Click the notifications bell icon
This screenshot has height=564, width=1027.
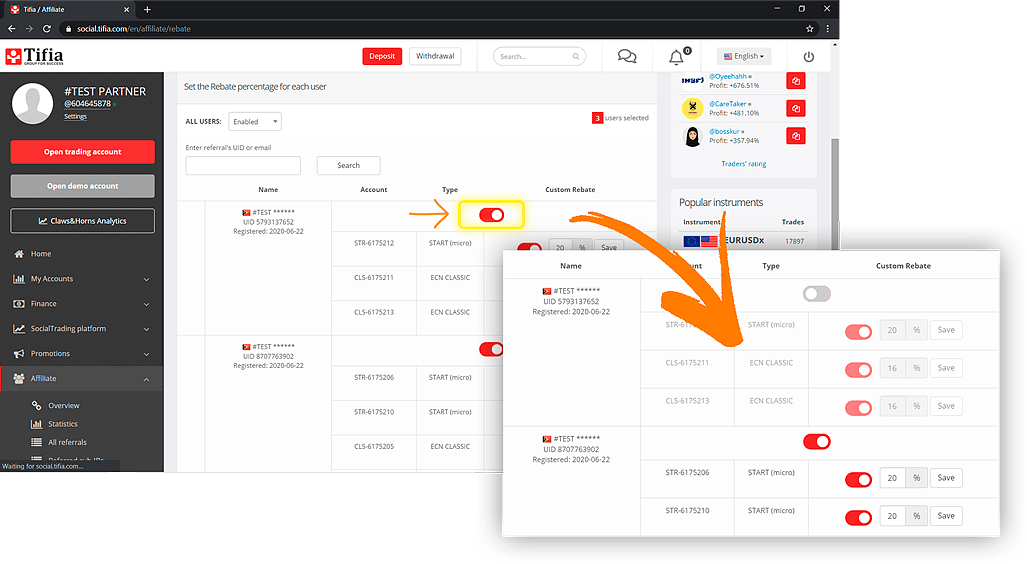pyautogui.click(x=677, y=58)
